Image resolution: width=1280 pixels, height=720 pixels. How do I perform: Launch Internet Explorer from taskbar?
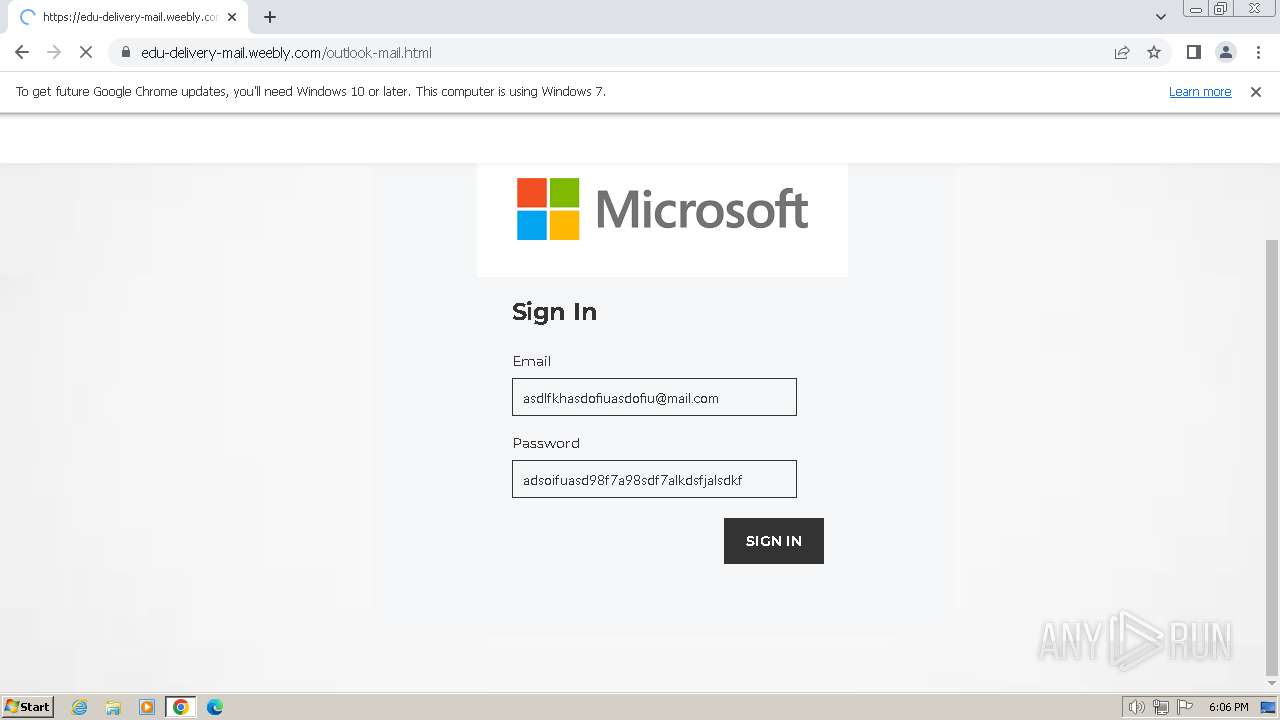point(80,707)
